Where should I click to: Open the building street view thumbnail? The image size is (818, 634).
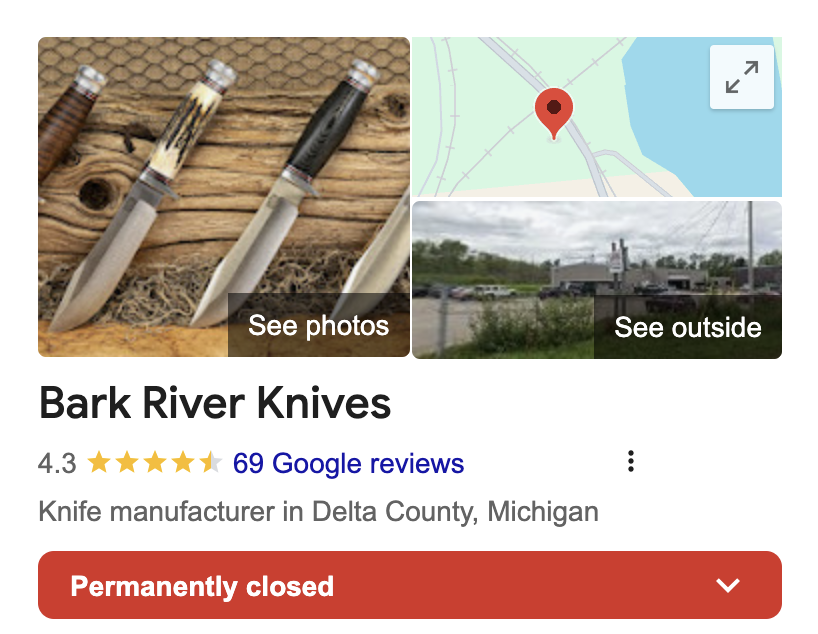(597, 280)
